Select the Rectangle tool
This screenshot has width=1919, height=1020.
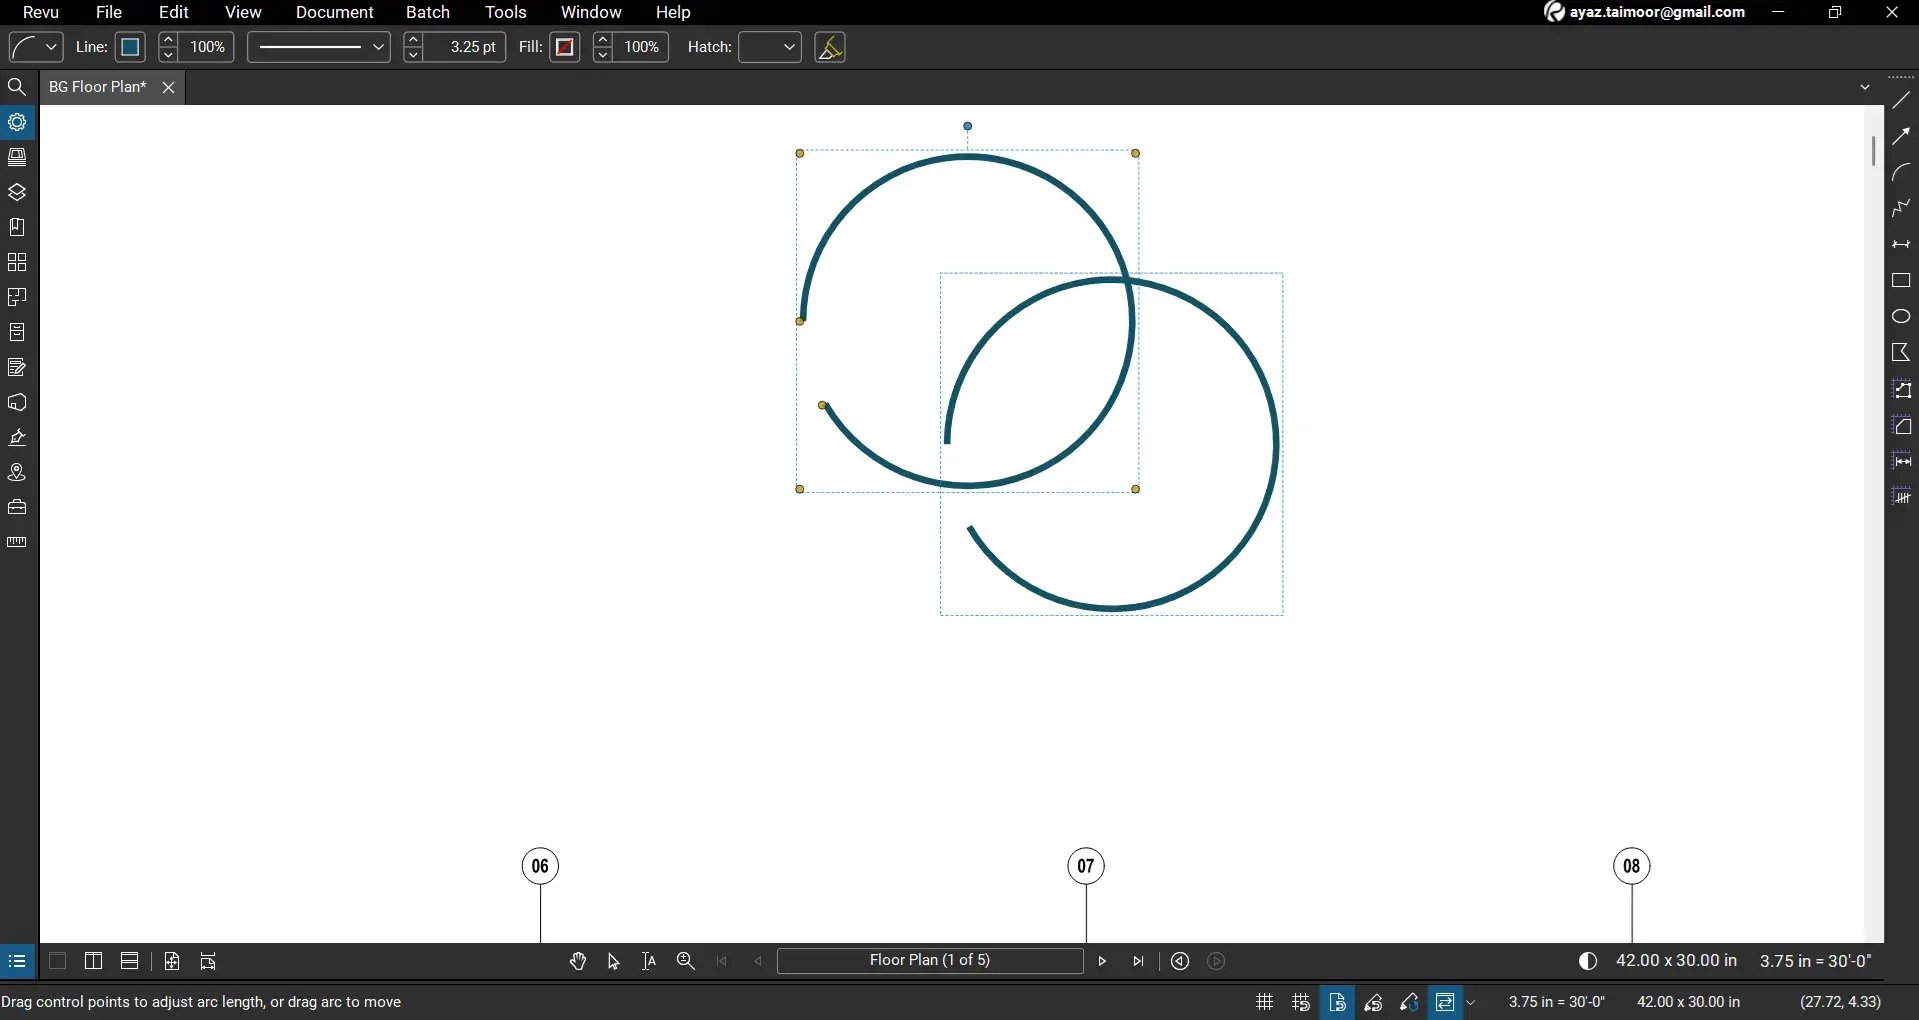point(1902,281)
